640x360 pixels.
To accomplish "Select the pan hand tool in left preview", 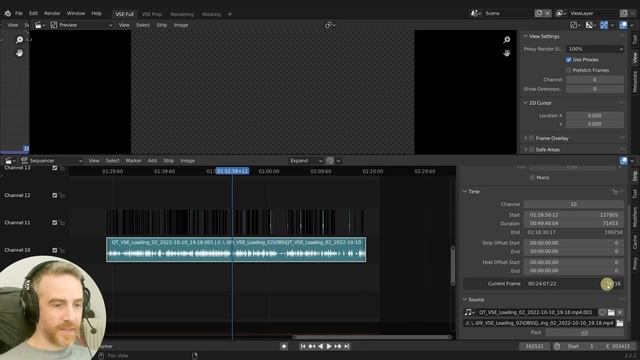I will [19, 53].
